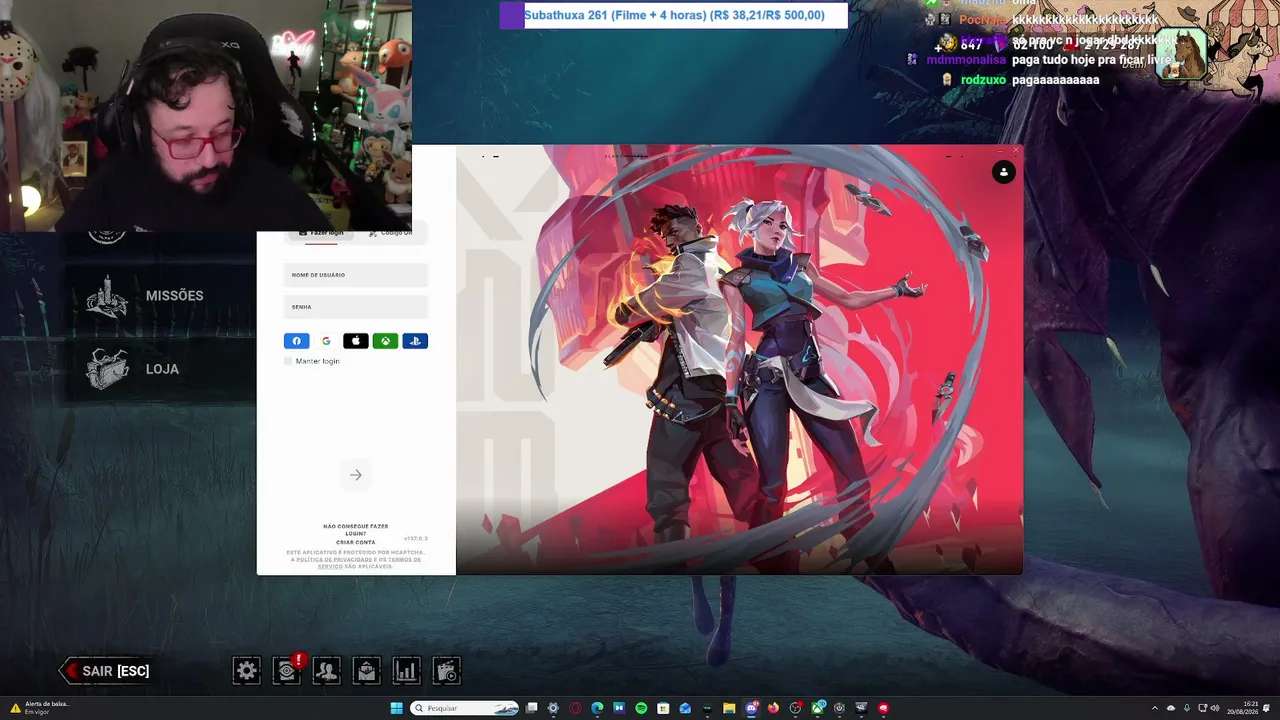
Task: Sign in with the Google button
Action: (326, 341)
